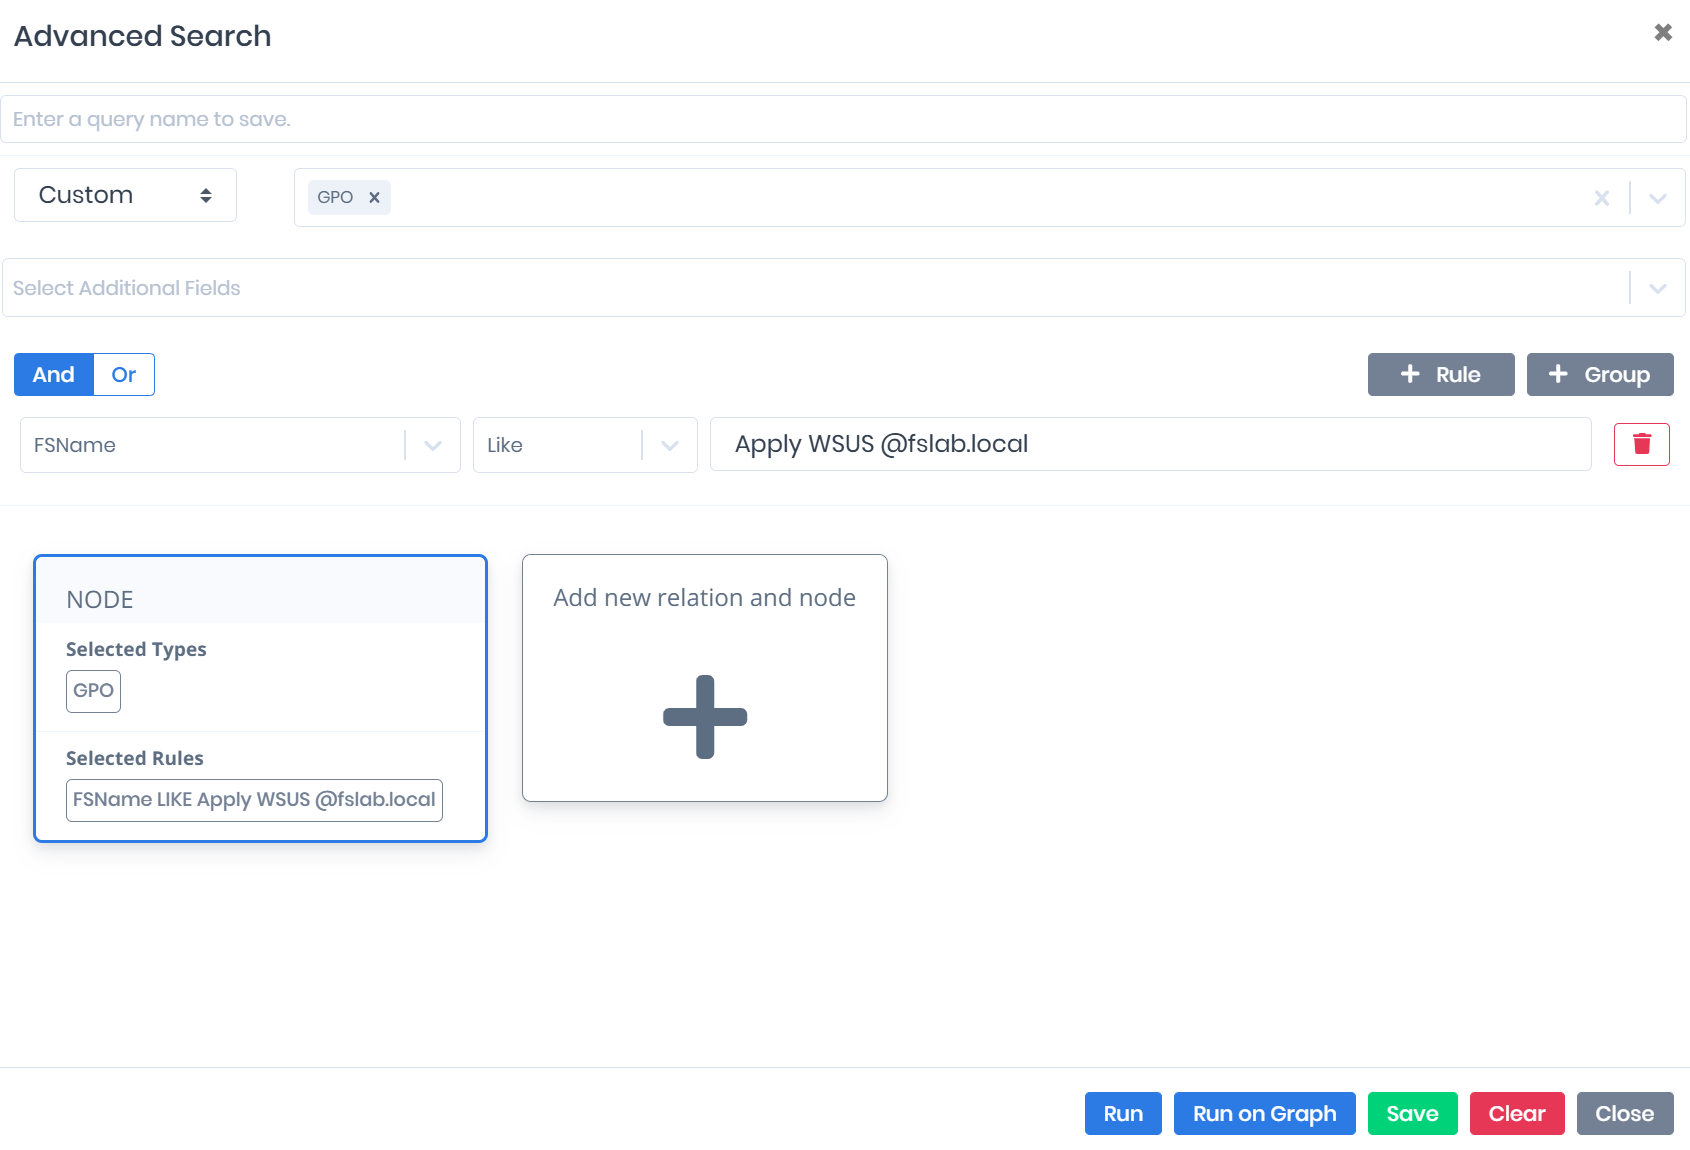
Task: Click the sort arrows on the Custom selector
Action: click(207, 195)
